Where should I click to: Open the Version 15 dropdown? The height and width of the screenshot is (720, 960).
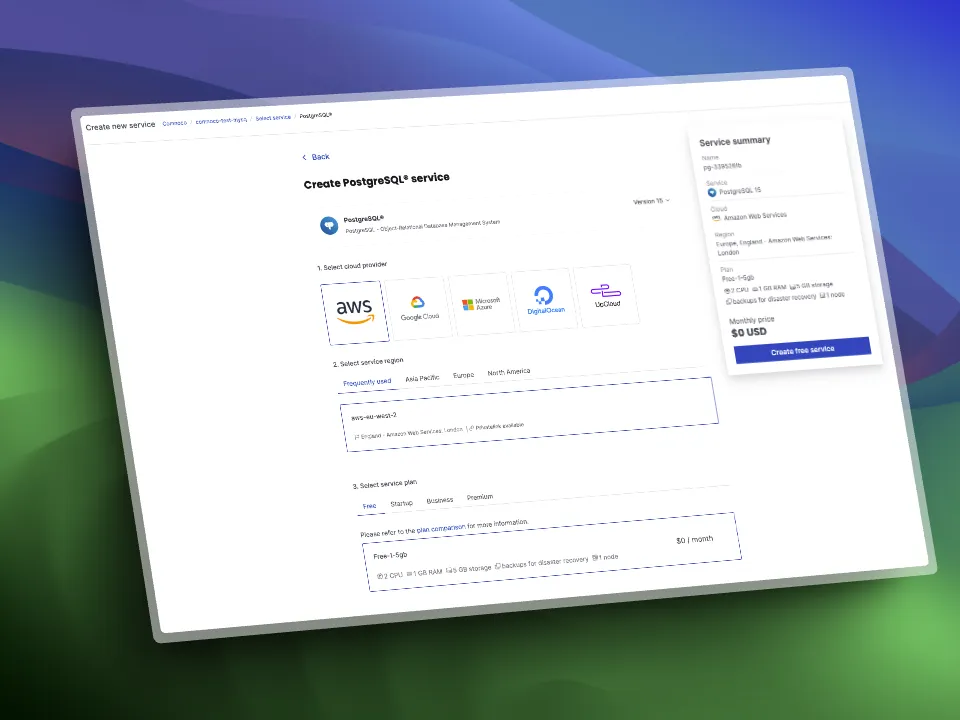pyautogui.click(x=651, y=201)
